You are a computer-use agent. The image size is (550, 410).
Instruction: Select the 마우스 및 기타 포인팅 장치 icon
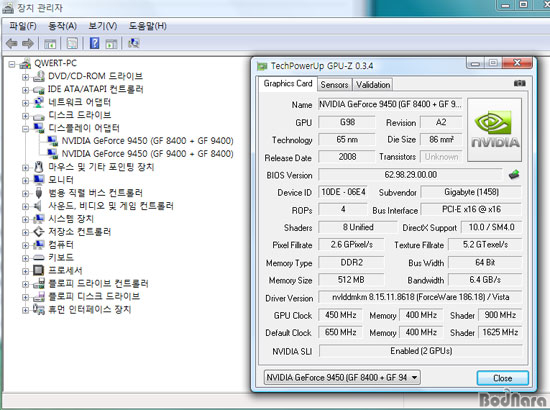tap(39, 167)
